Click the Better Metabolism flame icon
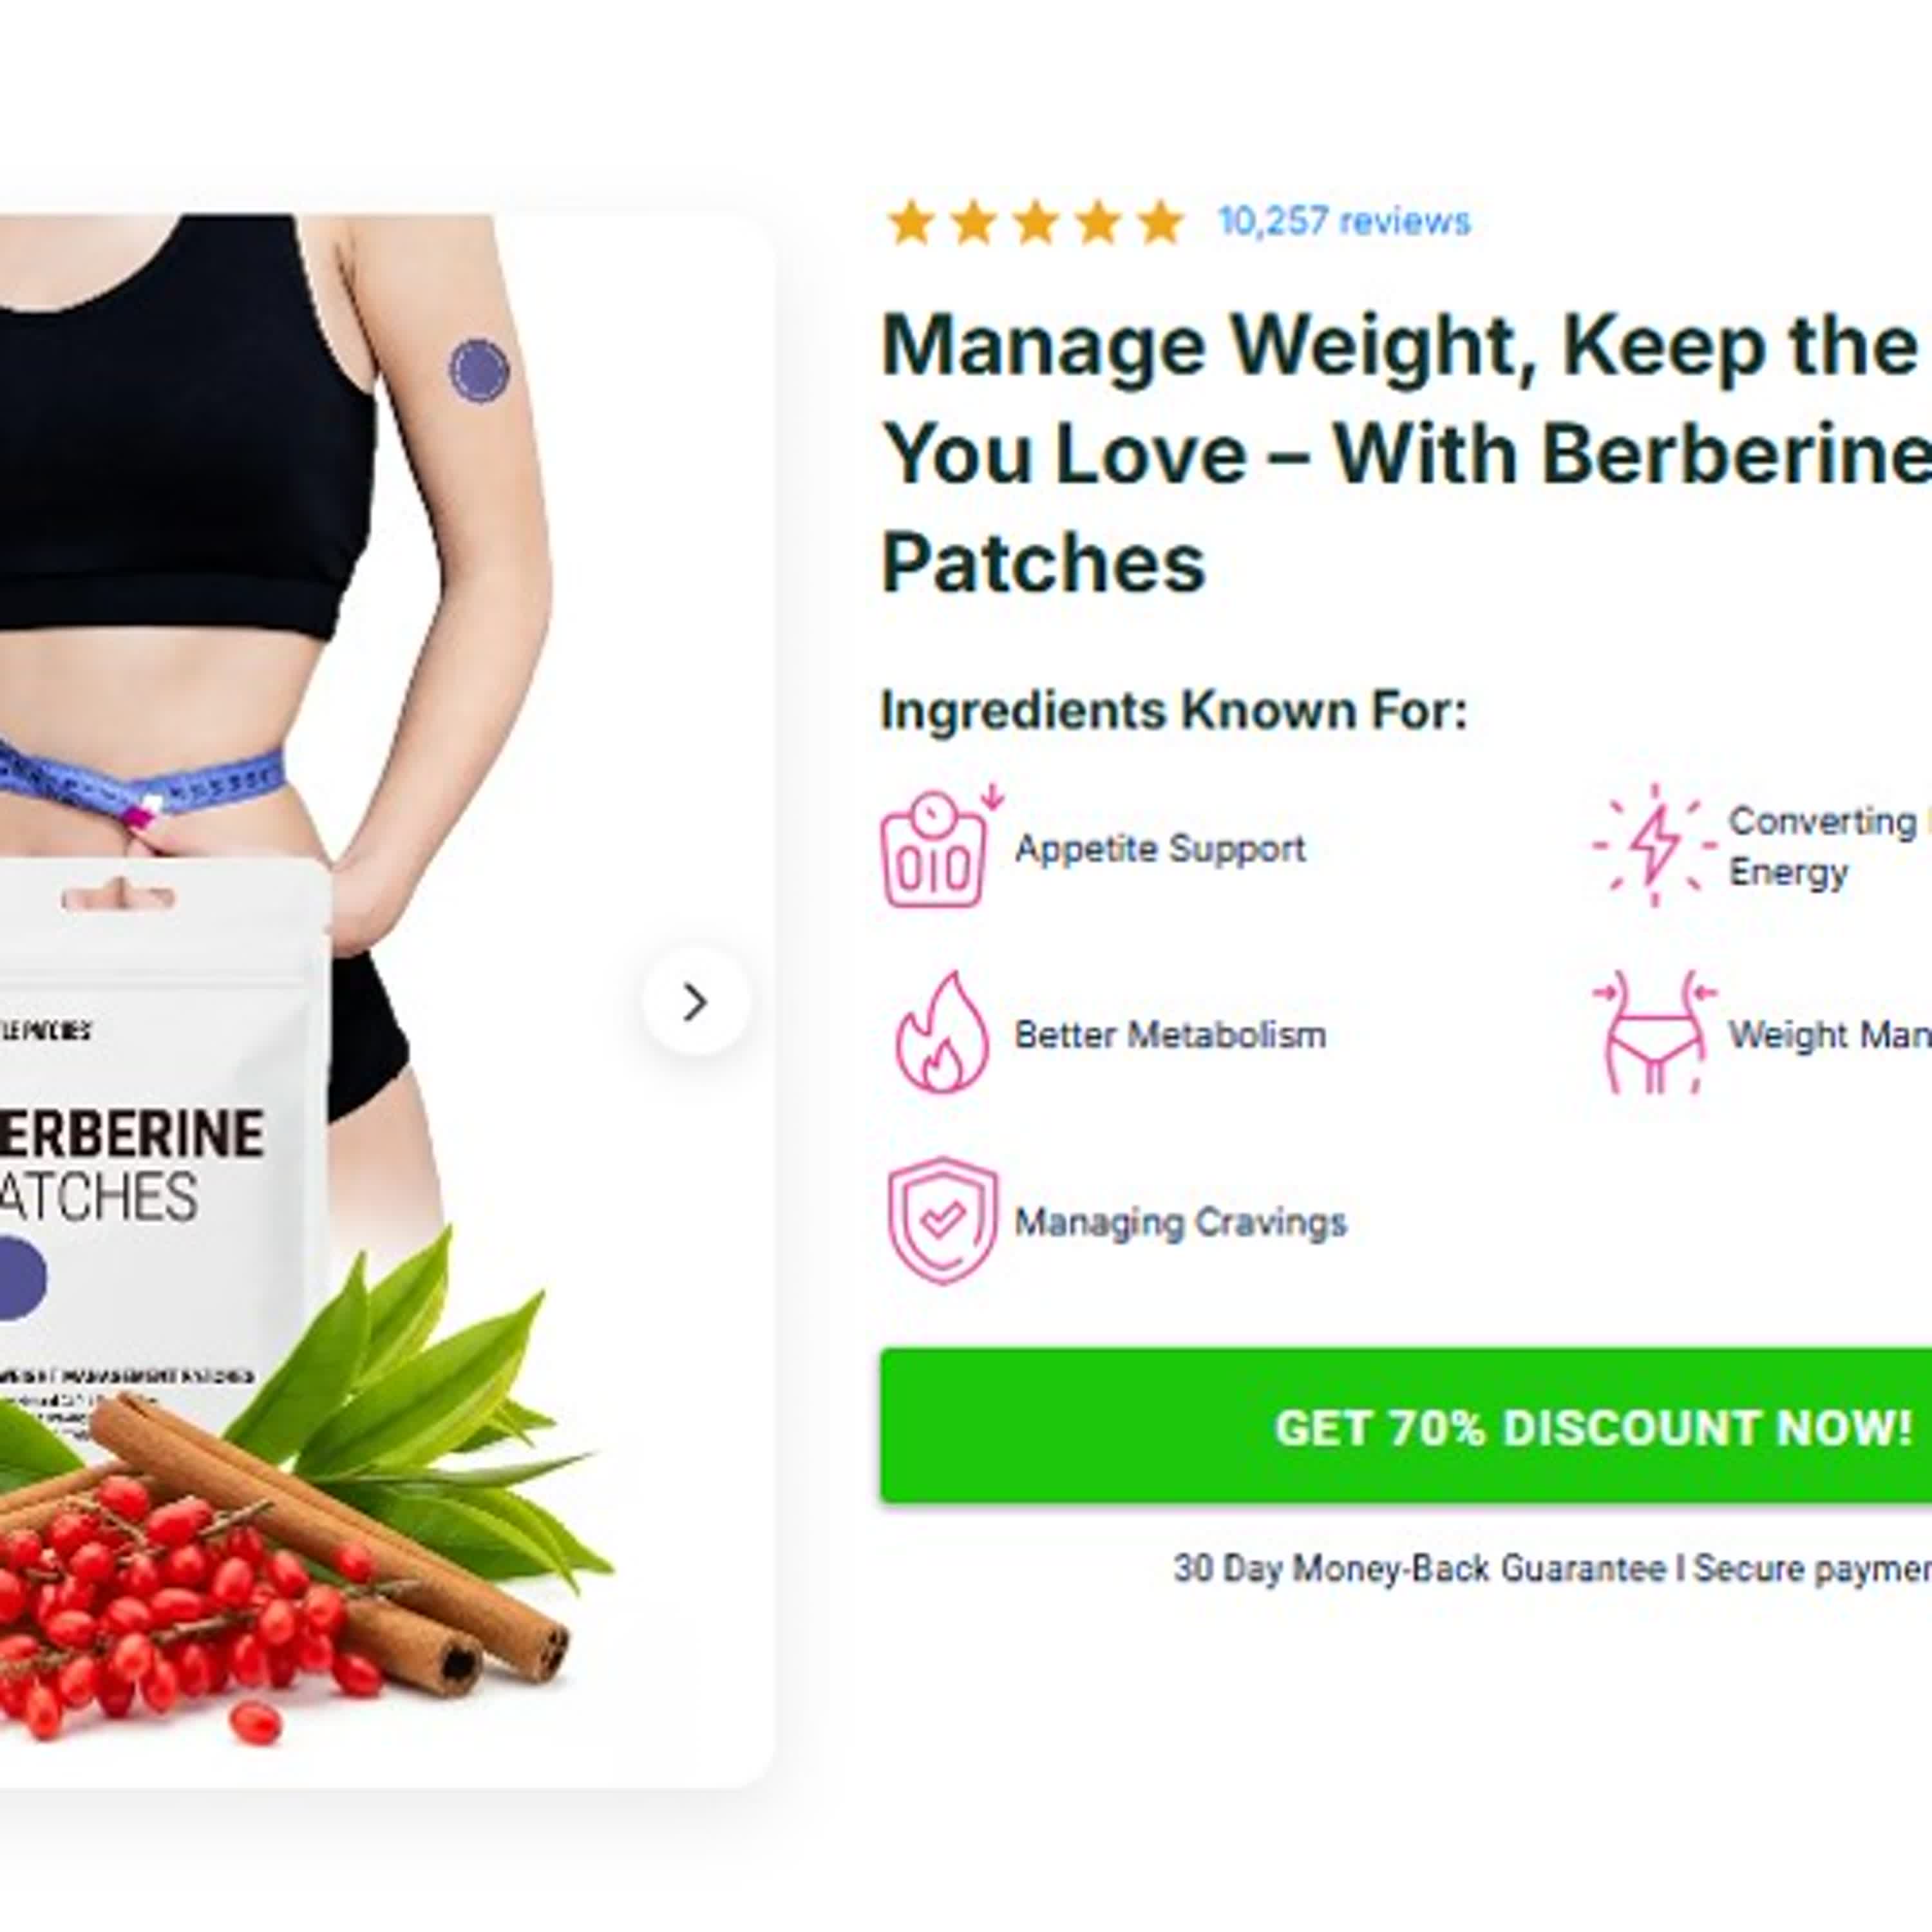This screenshot has width=1932, height=1932. tap(941, 1032)
